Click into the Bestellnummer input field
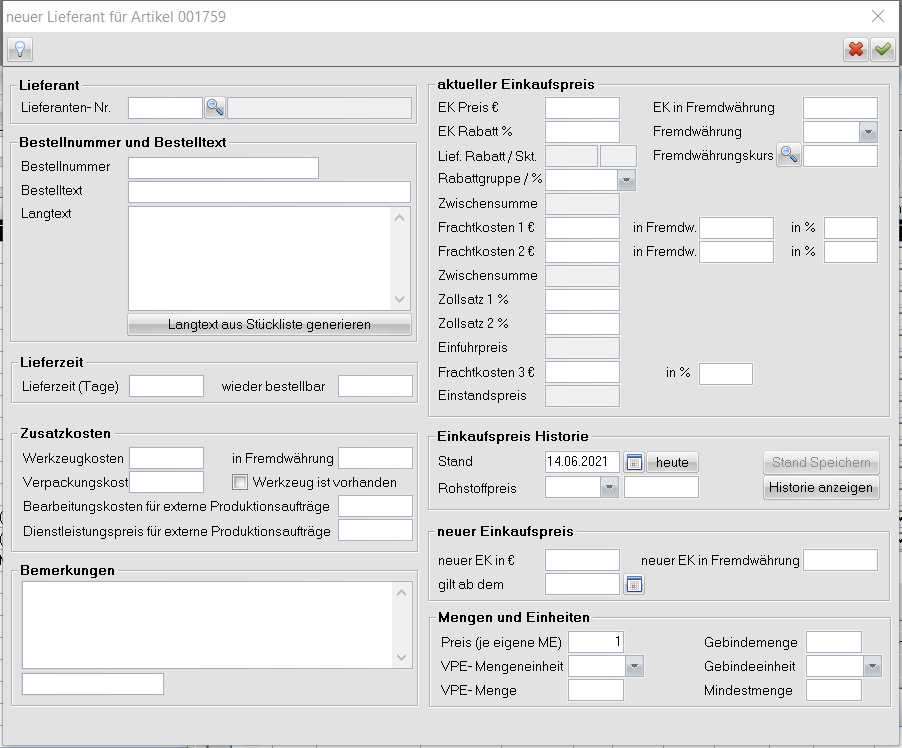902x748 pixels. point(223,167)
